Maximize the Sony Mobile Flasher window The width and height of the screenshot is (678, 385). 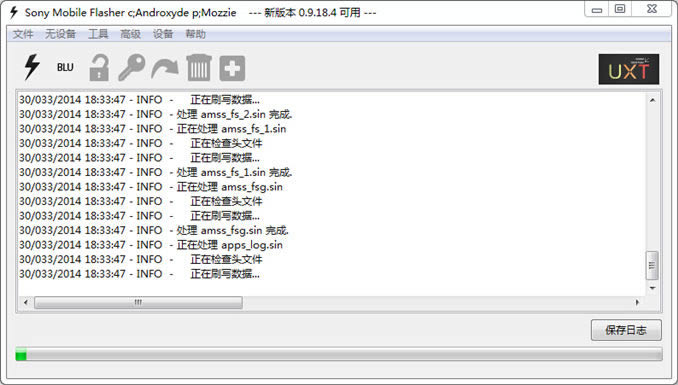tap(620, 9)
